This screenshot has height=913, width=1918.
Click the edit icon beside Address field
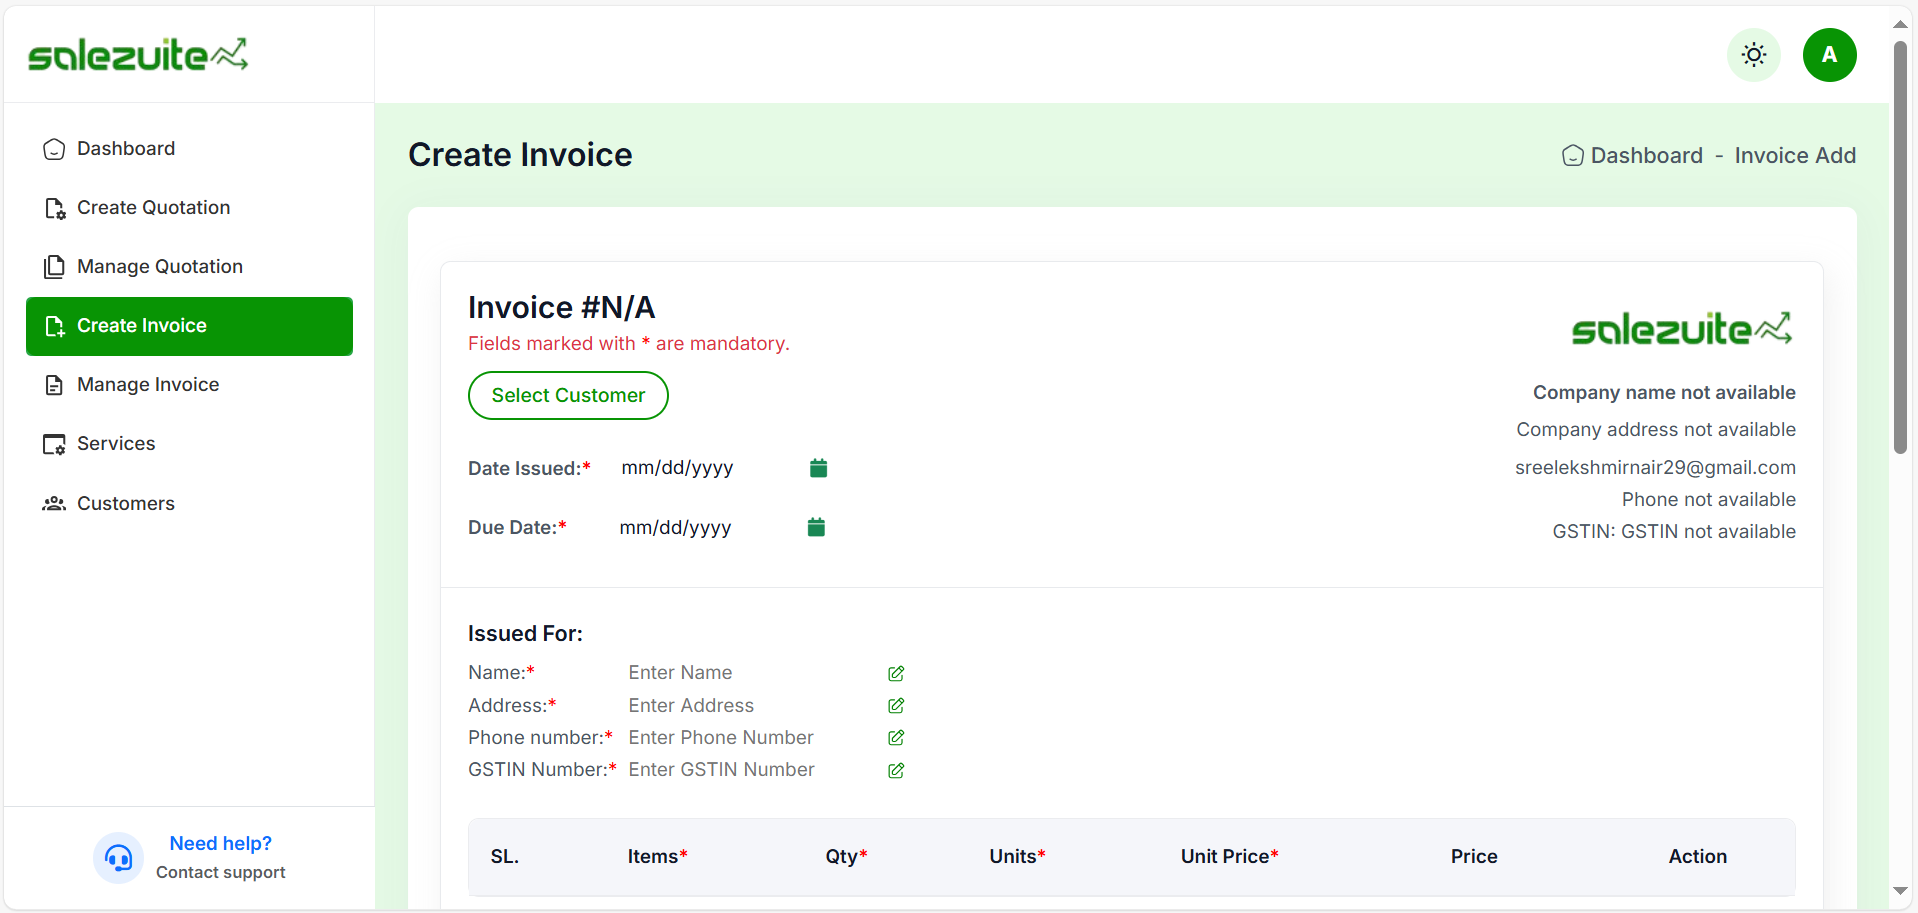(x=896, y=706)
